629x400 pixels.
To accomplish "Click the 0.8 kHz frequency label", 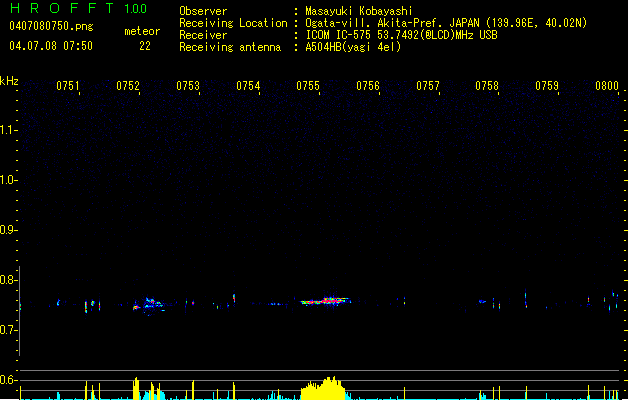I will click(8, 280).
